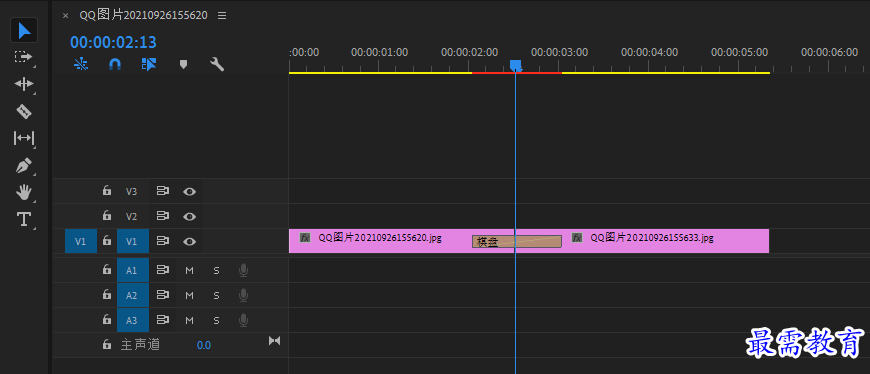The image size is (870, 374).
Task: Solo audio track A2
Action: (x=216, y=296)
